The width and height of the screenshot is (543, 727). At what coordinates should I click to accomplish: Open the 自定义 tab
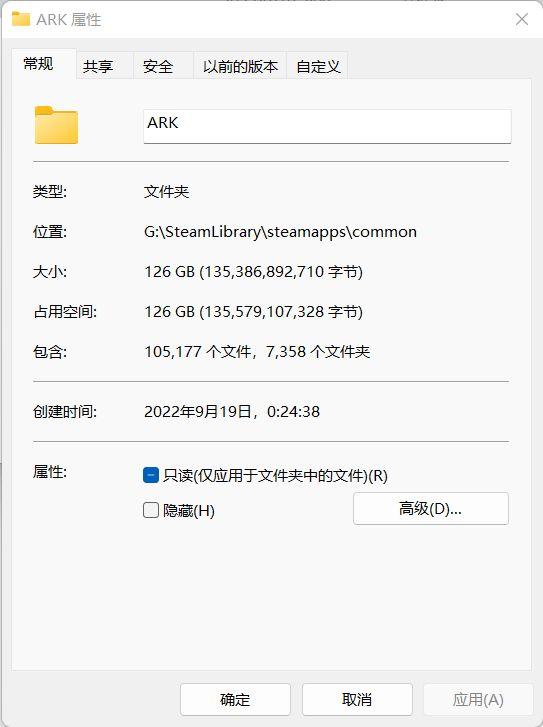(x=318, y=66)
